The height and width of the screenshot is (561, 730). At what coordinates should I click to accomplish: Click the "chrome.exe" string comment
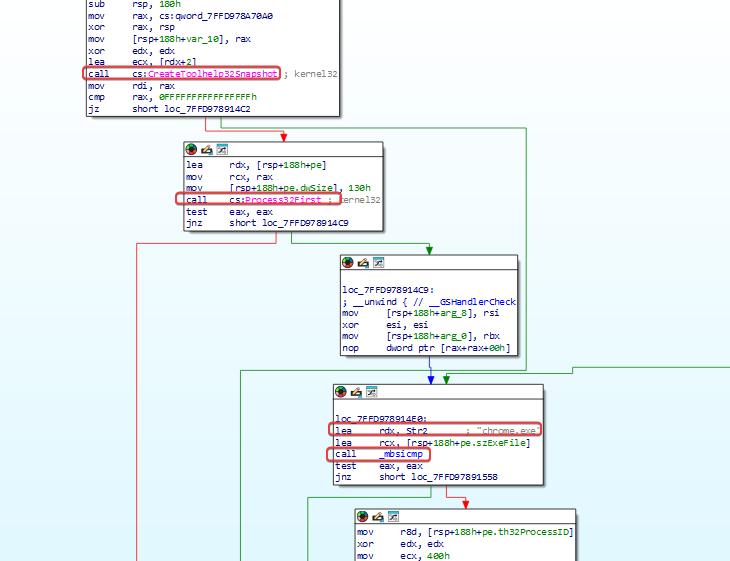(507, 431)
